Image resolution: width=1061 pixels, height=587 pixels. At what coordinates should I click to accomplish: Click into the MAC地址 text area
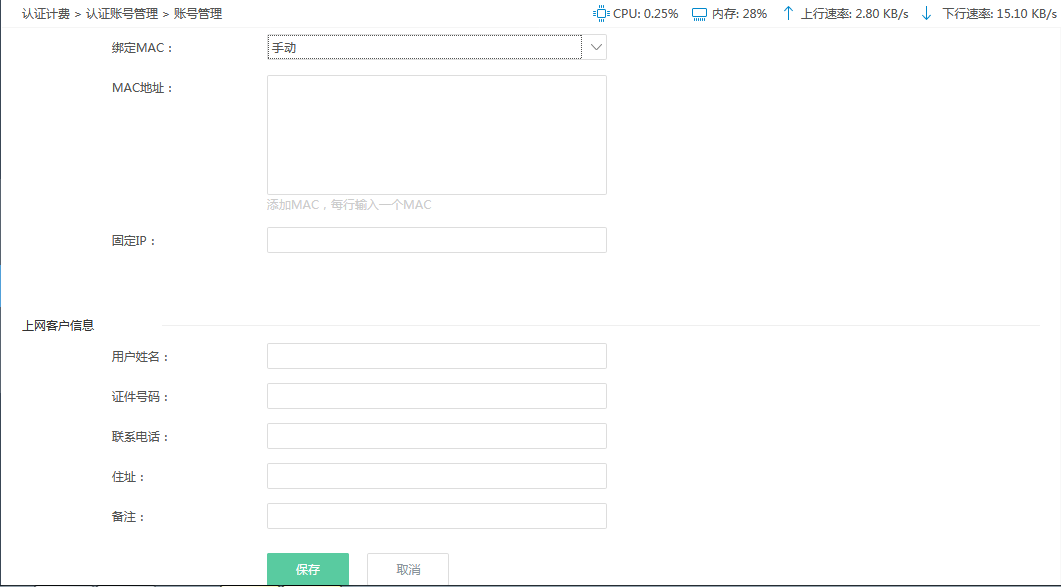(436, 135)
